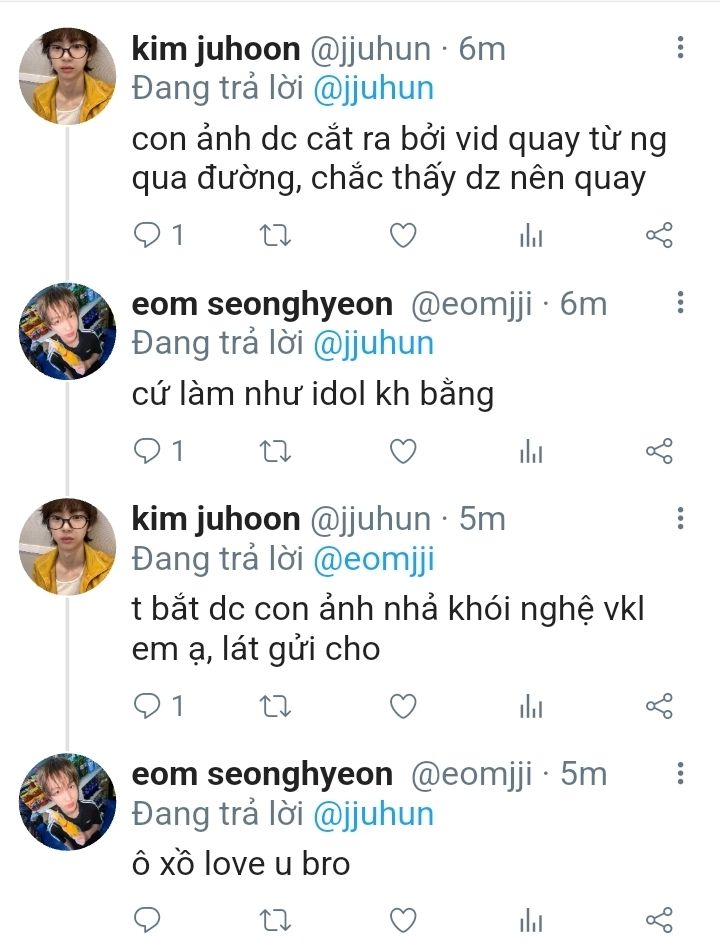Share the 'cứ làm như idol kh bằng' tweet

[659, 452]
